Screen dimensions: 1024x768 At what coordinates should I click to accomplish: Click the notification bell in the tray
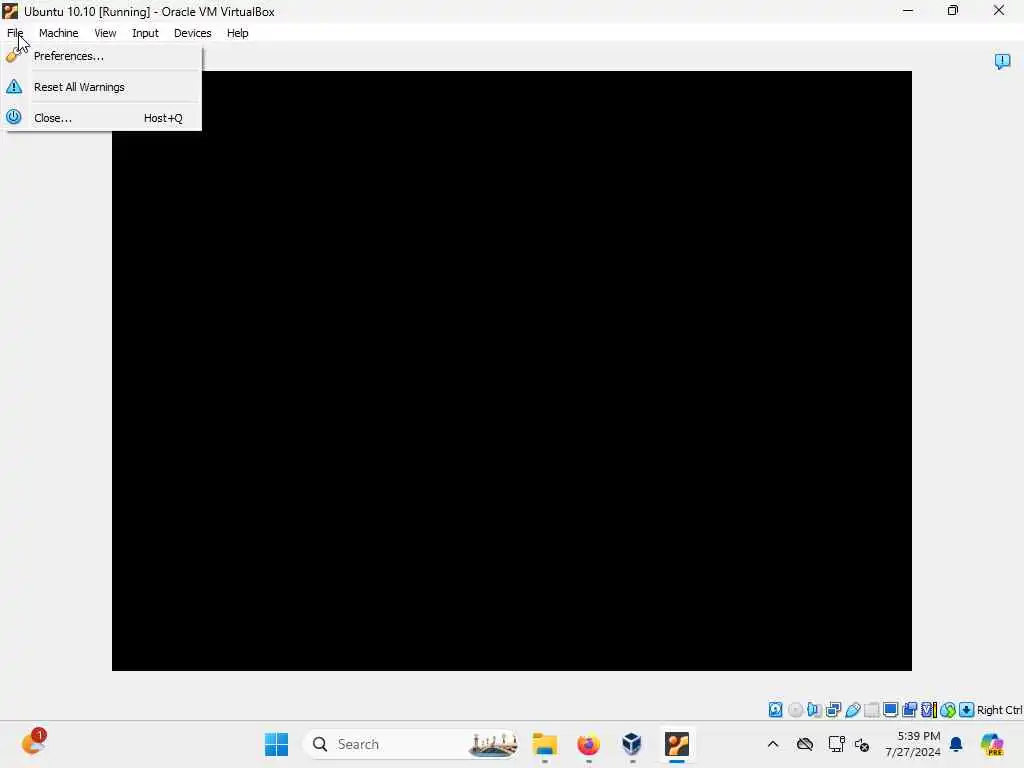point(956,744)
